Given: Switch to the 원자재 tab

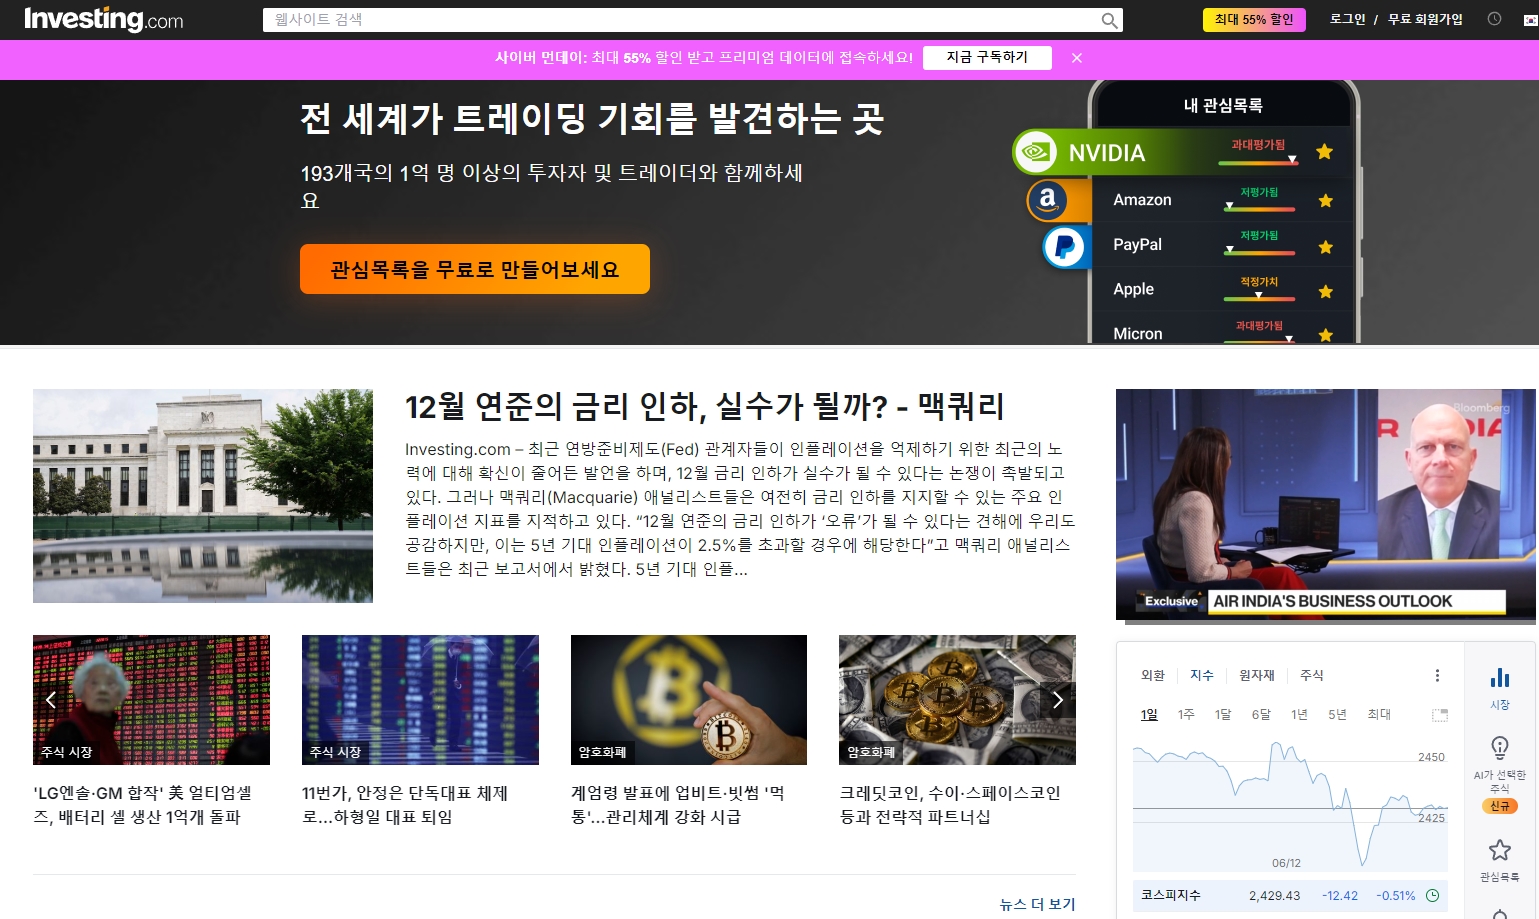Looking at the screenshot, I should [1257, 675].
